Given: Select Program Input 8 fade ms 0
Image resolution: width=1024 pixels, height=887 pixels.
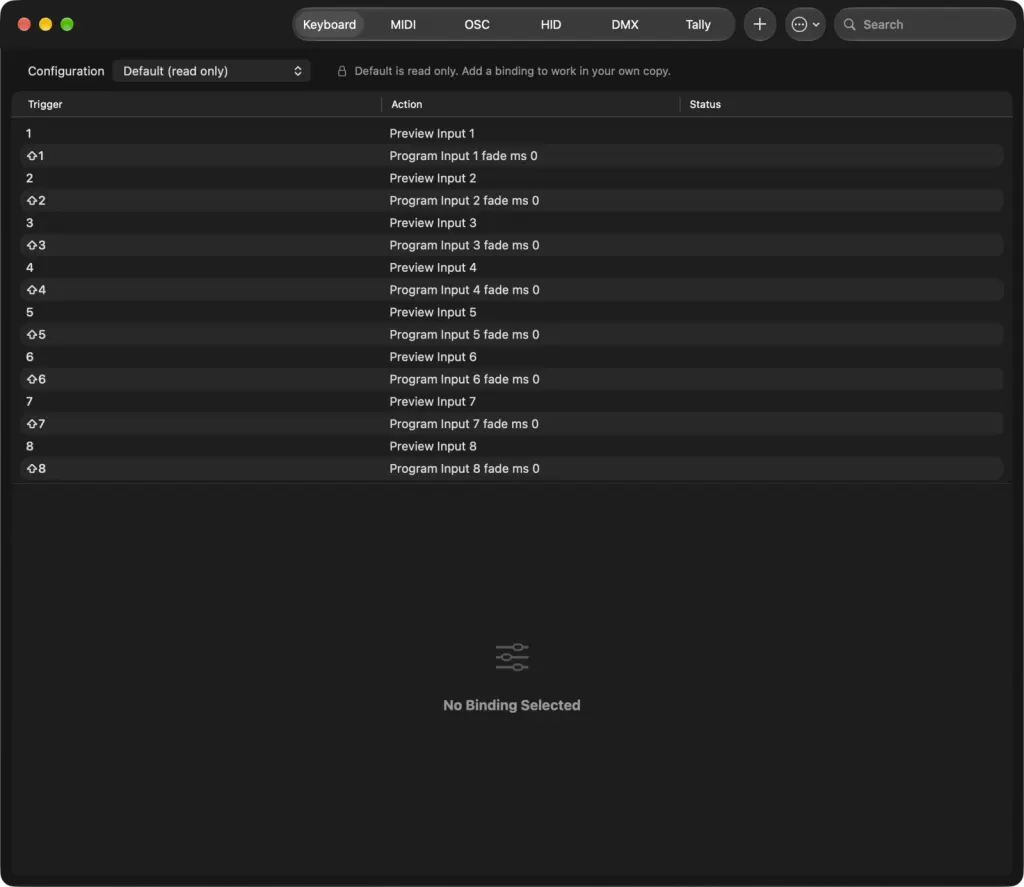Looking at the screenshot, I should (511, 468).
